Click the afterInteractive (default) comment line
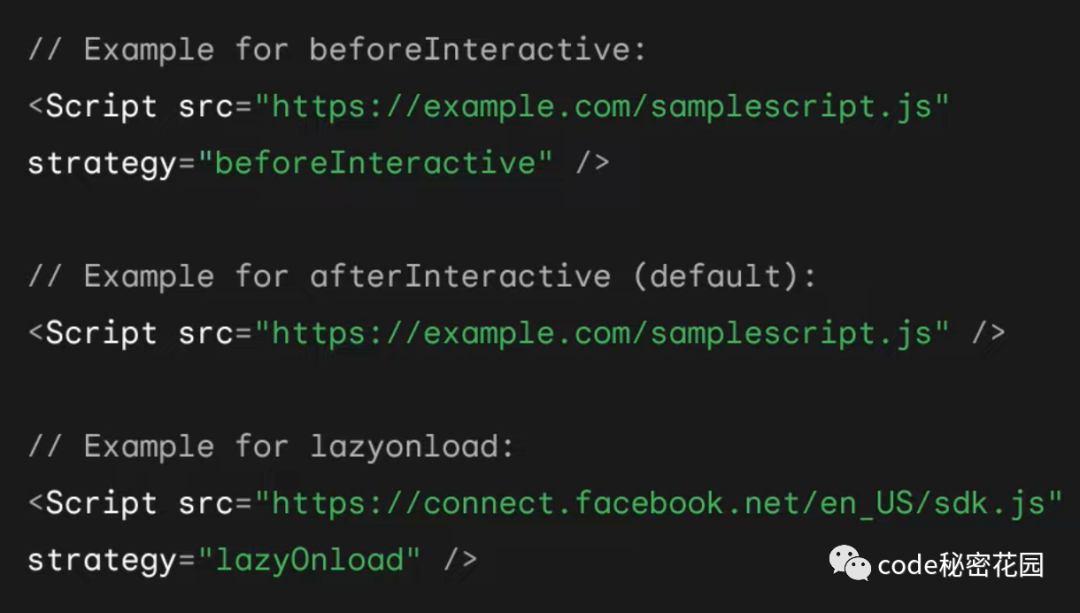 (x=422, y=277)
